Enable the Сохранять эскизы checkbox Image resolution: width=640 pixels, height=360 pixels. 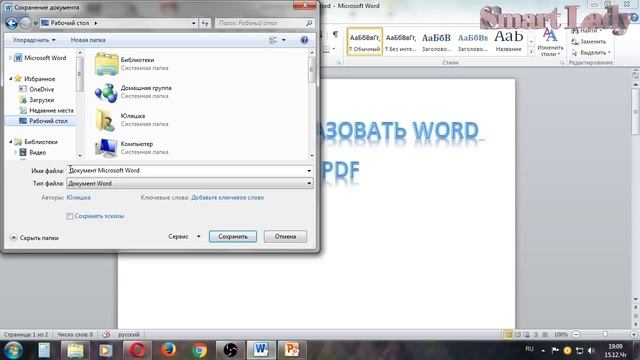70,216
